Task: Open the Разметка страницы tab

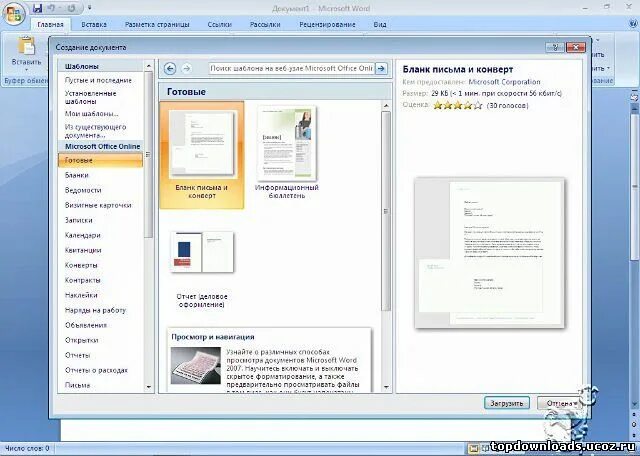Action: point(157,24)
